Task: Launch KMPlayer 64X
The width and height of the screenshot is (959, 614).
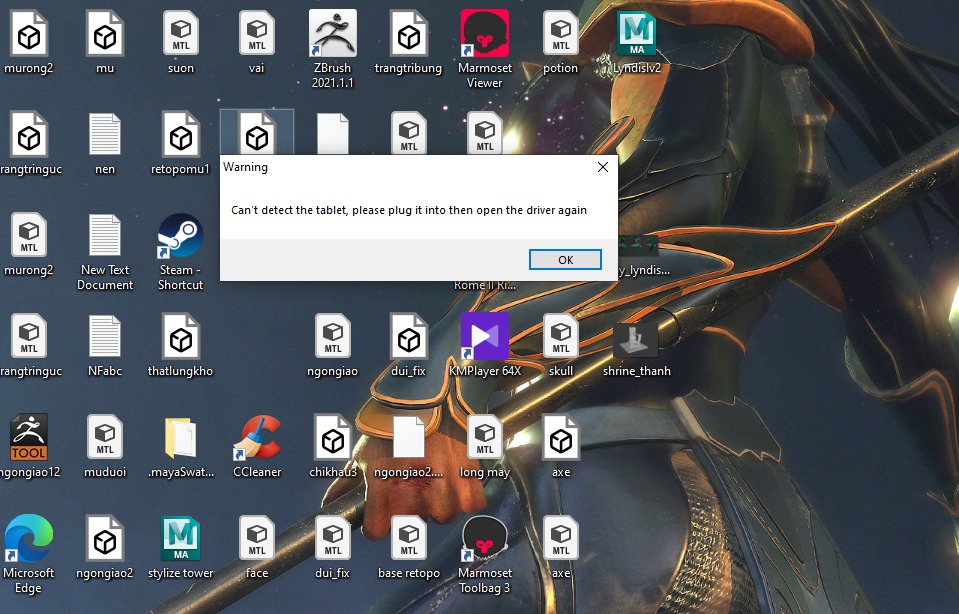Action: (484, 338)
